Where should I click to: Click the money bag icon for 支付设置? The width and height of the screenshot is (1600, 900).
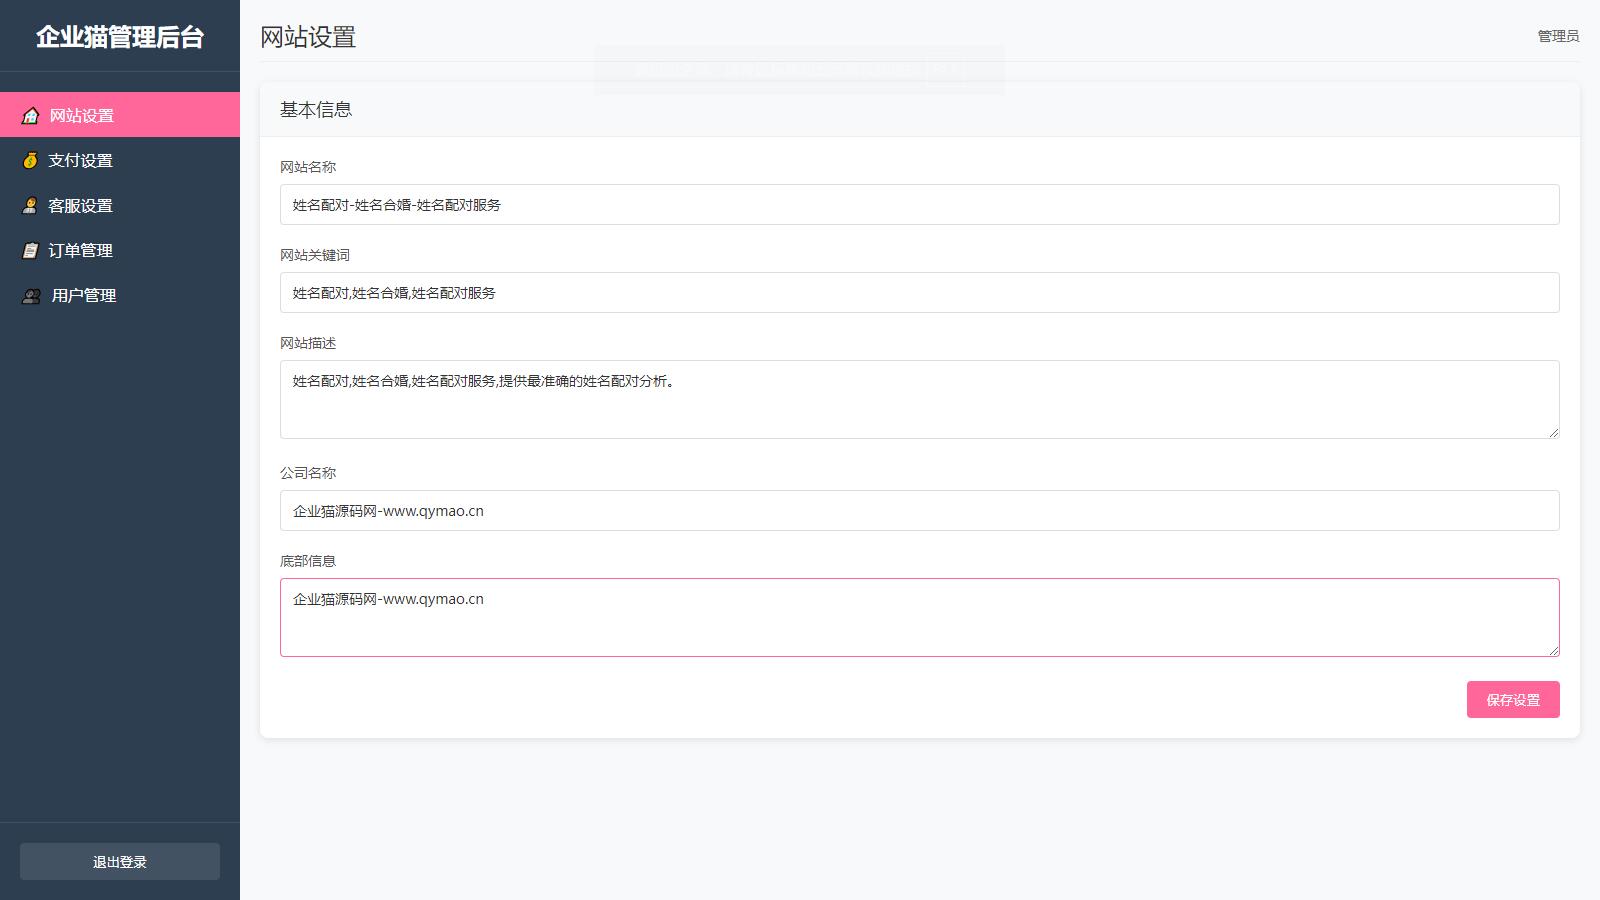(x=30, y=161)
